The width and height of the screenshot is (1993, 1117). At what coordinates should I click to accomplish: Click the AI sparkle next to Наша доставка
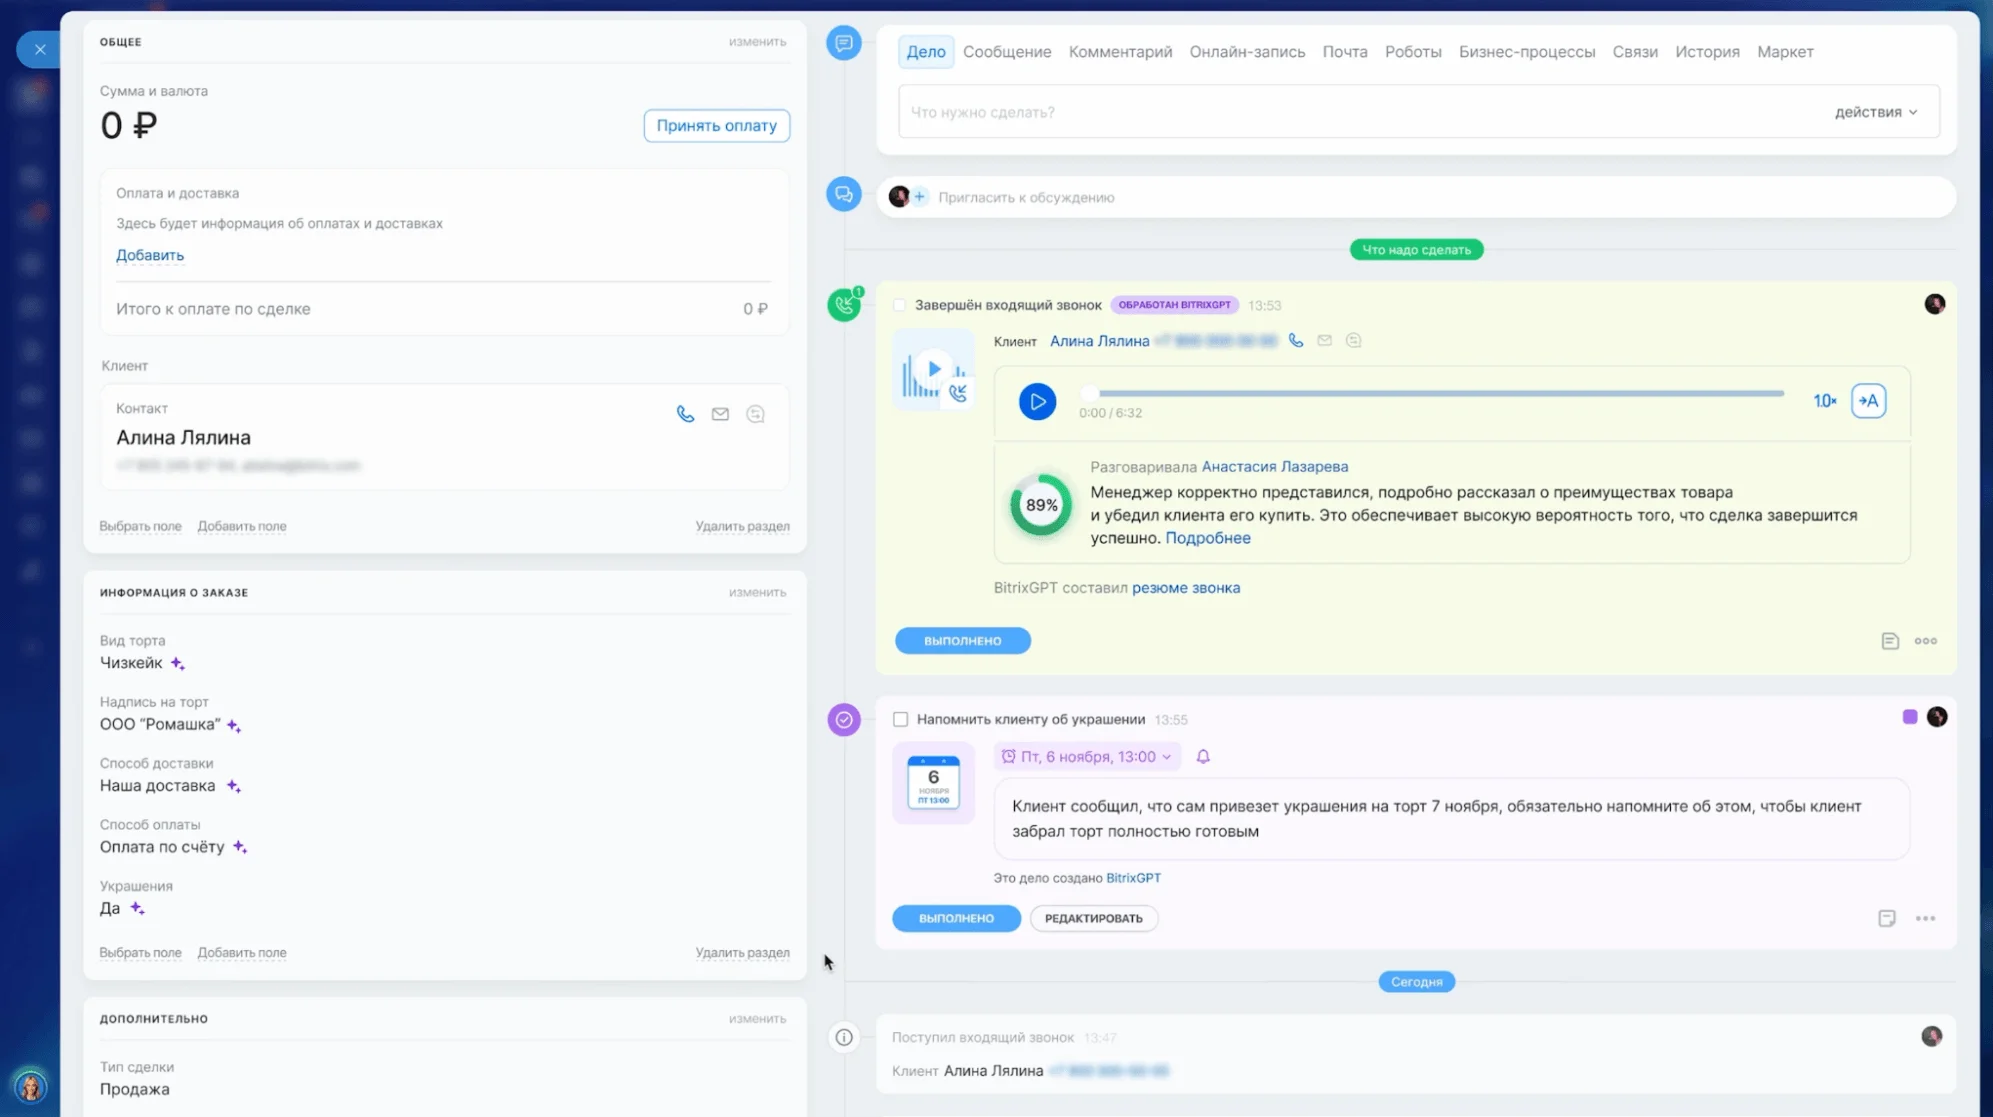(x=233, y=786)
